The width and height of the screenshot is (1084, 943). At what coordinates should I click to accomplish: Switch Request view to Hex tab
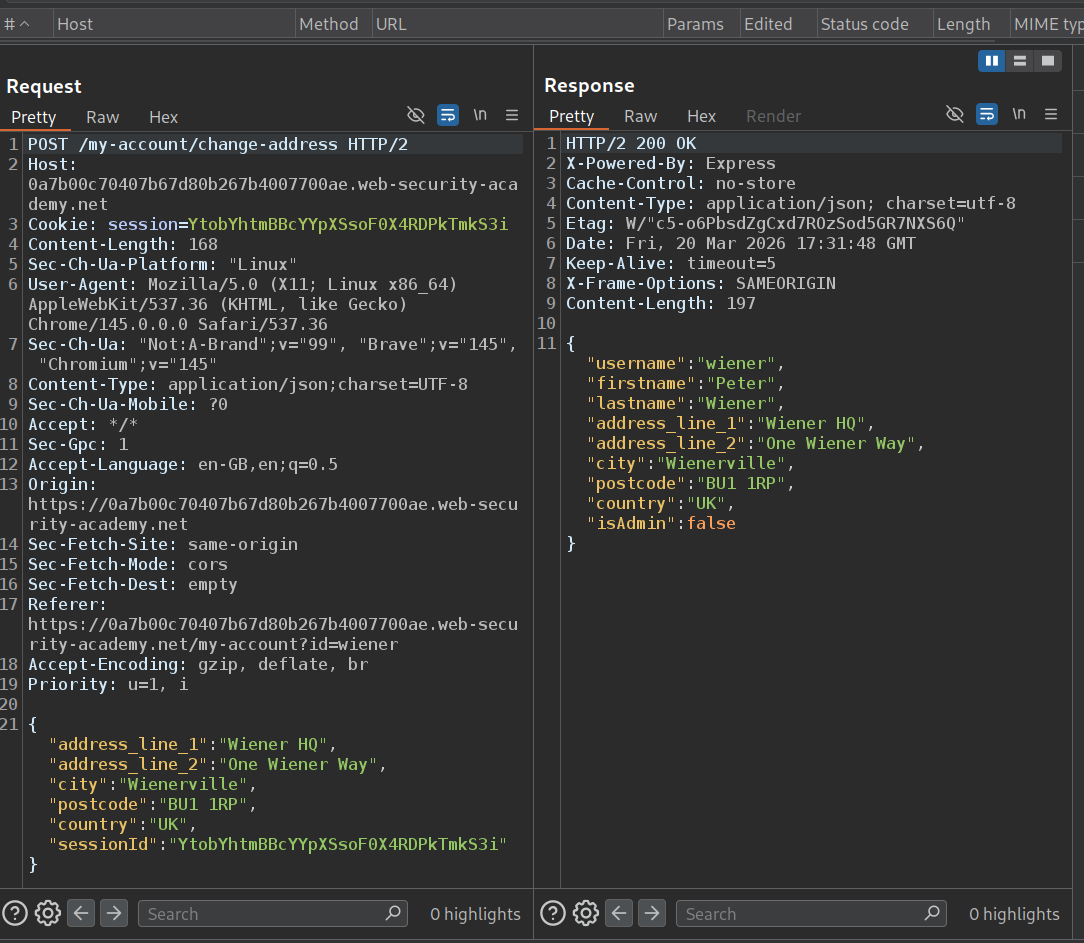[x=163, y=117]
